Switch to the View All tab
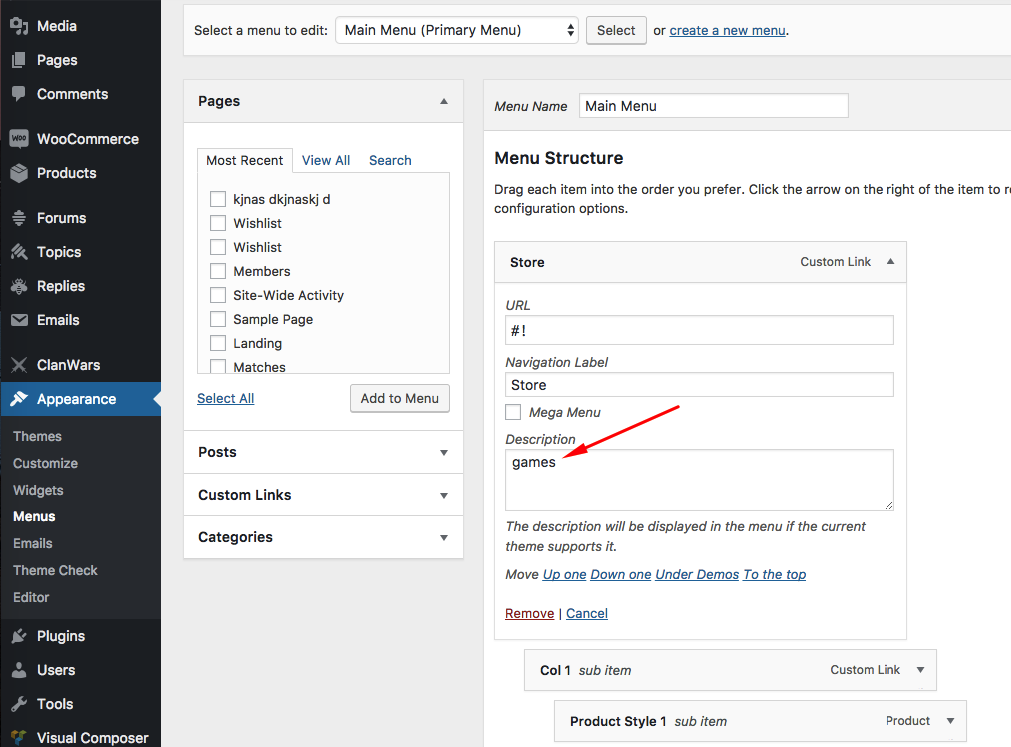The height and width of the screenshot is (747, 1011). (x=326, y=160)
